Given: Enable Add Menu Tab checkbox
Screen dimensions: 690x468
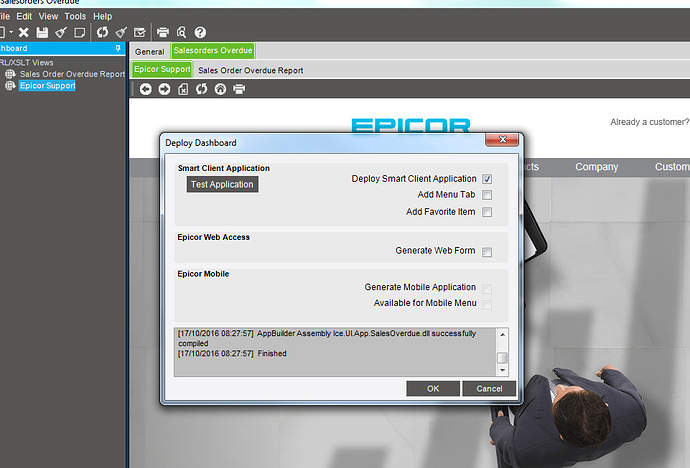Looking at the screenshot, I should pos(487,195).
